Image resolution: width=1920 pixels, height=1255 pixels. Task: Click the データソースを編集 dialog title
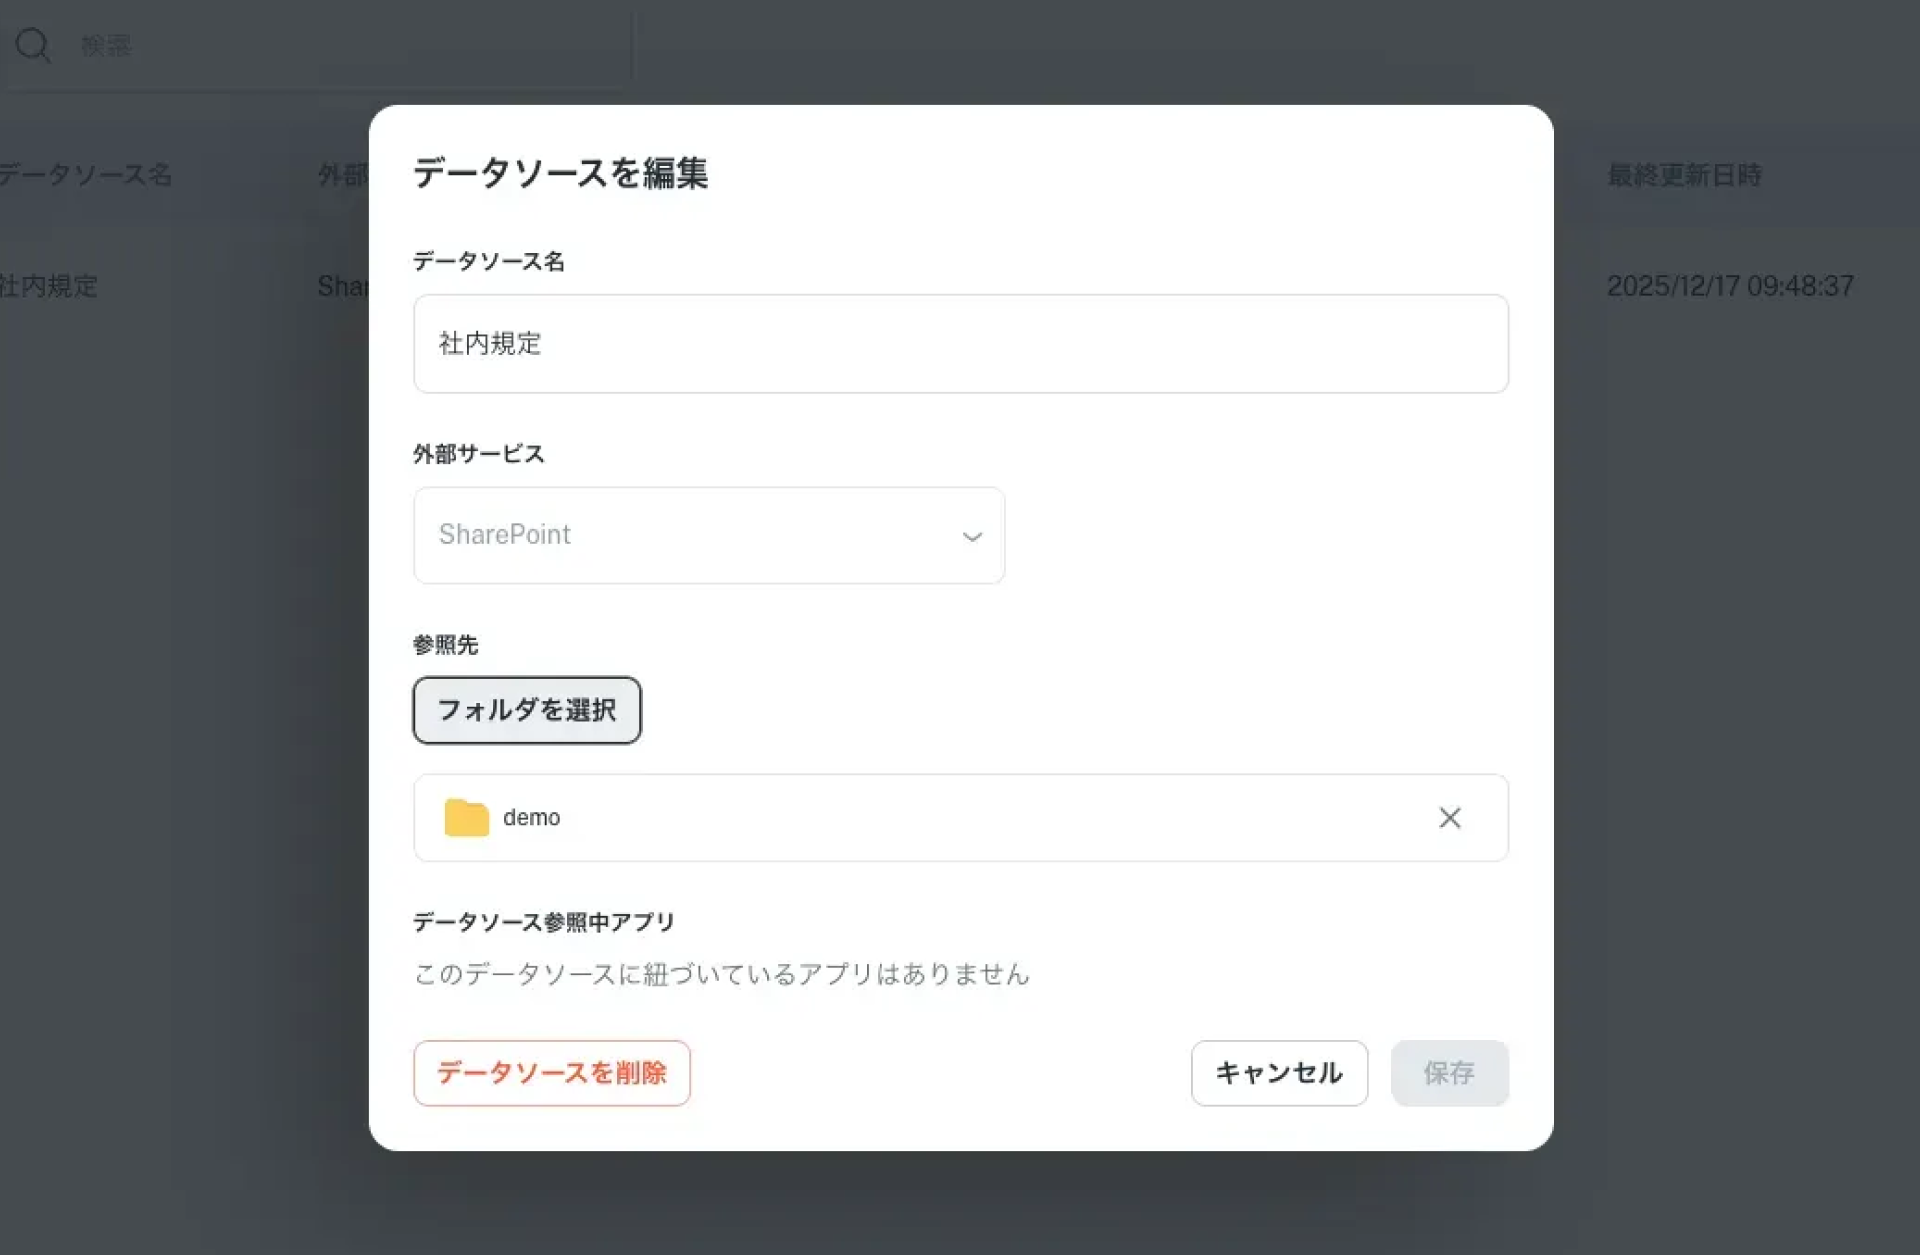pos(560,173)
